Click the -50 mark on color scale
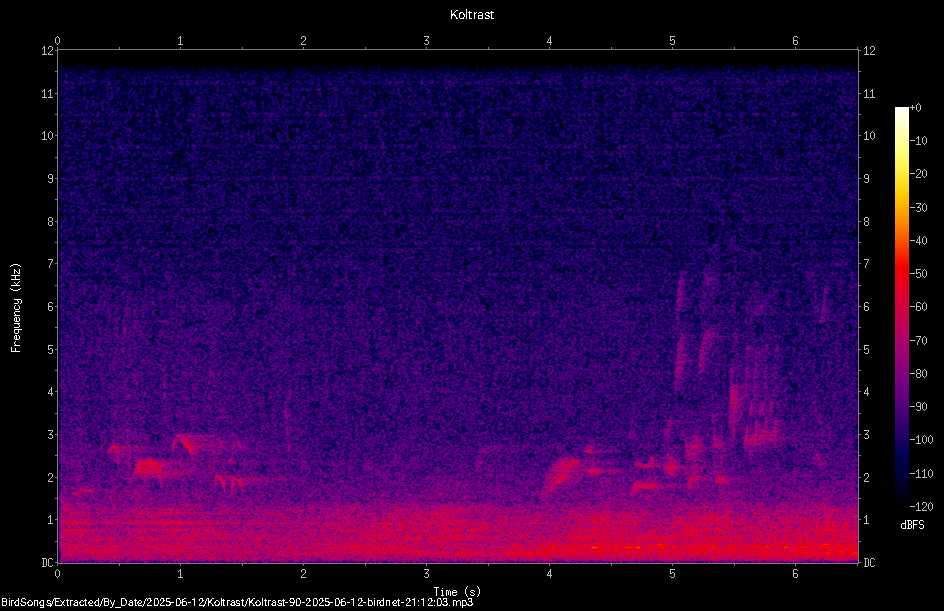 pyautogui.click(x=918, y=273)
